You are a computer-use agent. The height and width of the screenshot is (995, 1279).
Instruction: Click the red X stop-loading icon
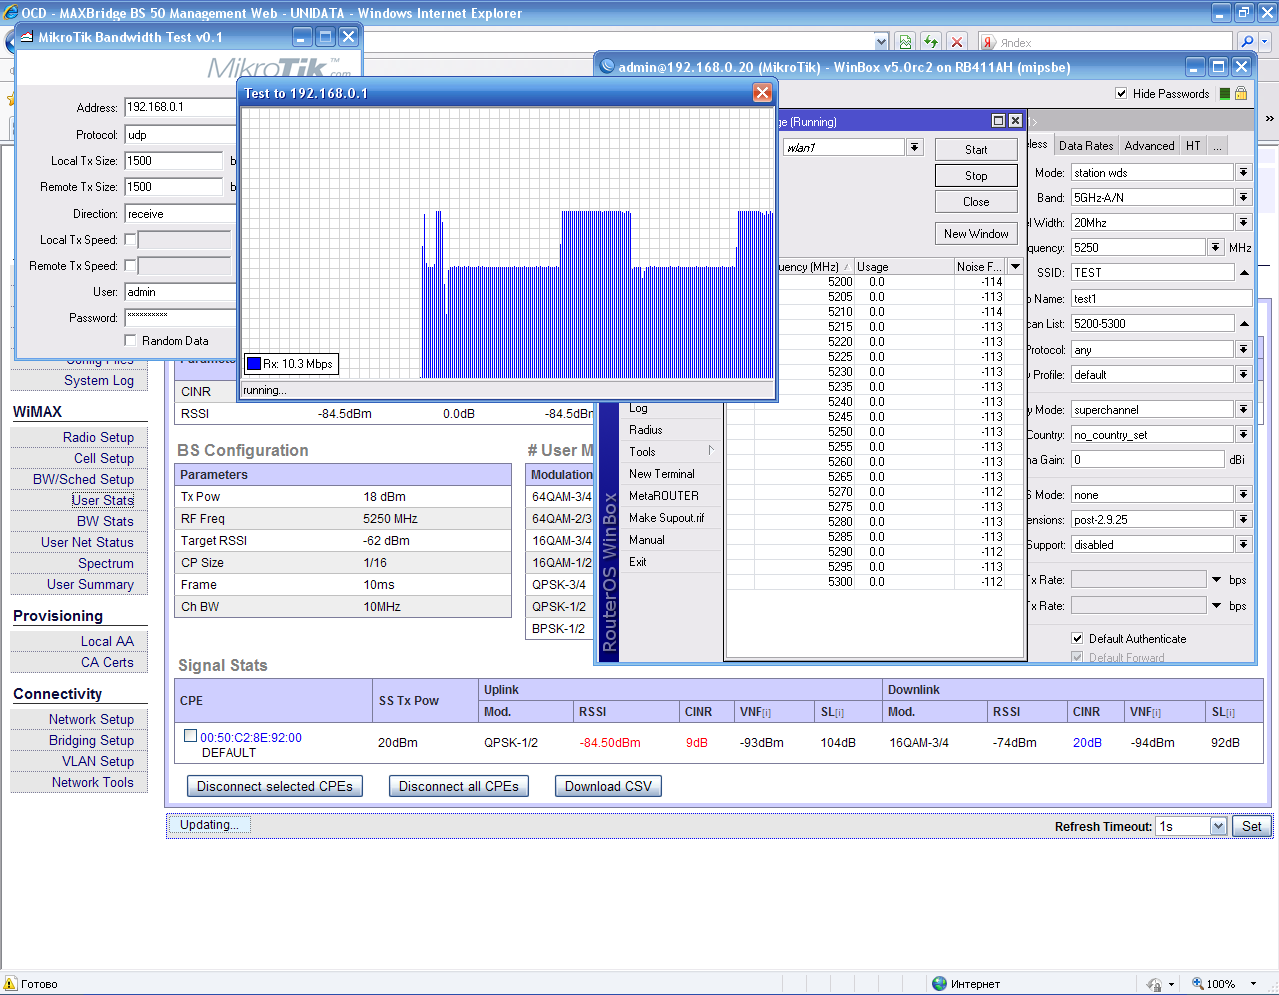pos(957,42)
